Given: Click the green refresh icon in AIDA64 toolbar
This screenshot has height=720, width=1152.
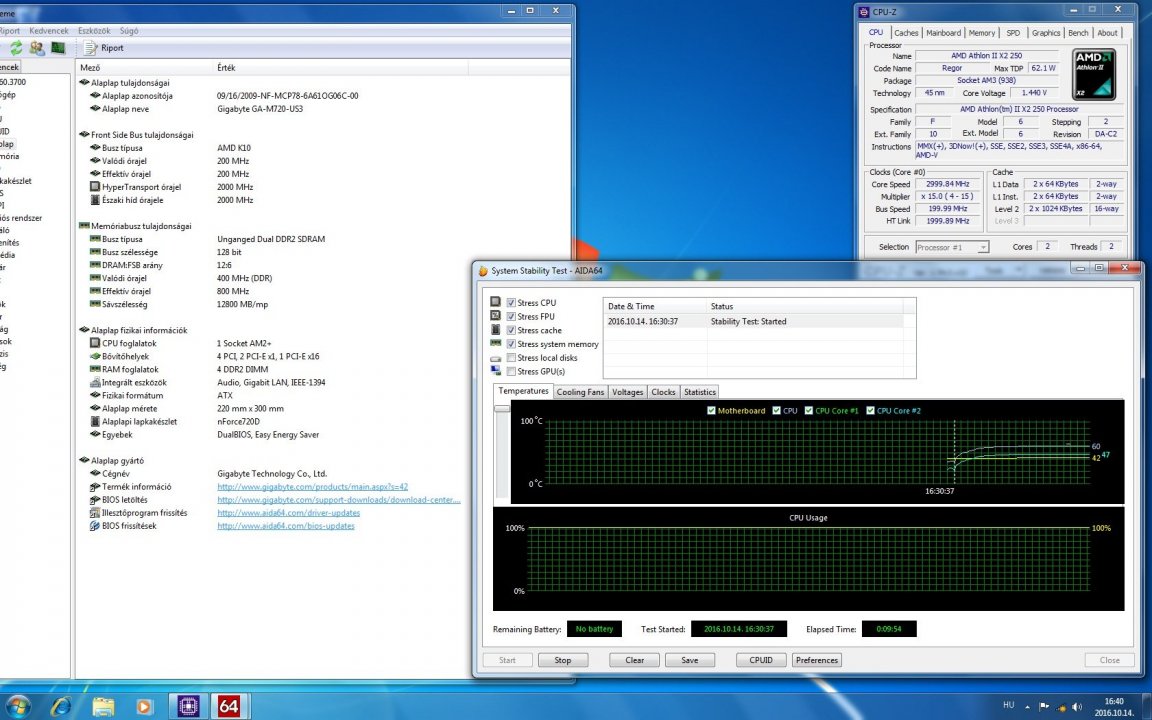Looking at the screenshot, I should click(15, 48).
